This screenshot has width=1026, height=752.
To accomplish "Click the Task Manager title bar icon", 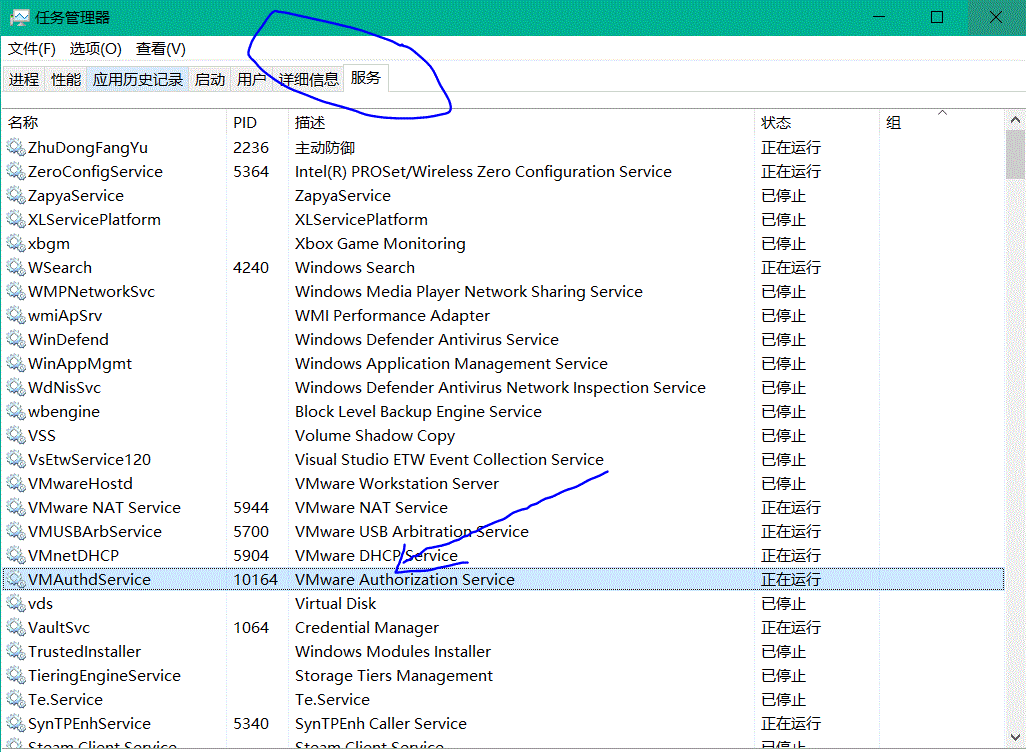I will [20, 18].
